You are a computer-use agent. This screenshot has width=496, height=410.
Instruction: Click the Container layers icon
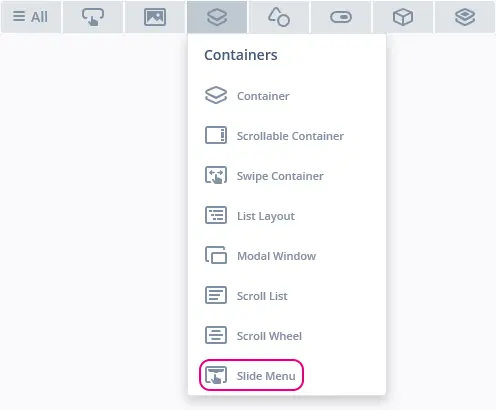click(216, 95)
